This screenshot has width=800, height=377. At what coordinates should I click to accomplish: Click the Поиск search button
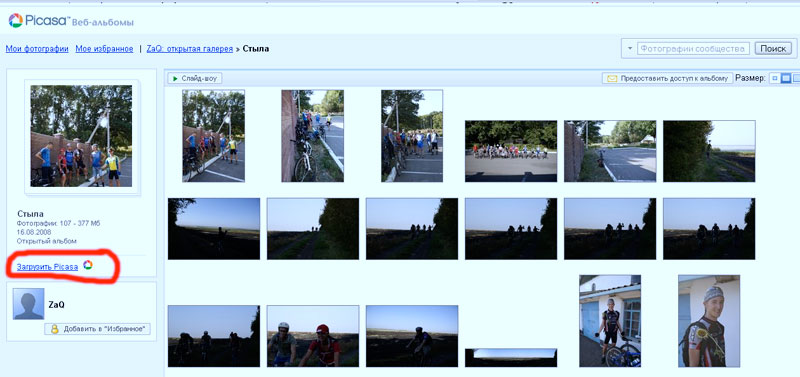pos(773,49)
